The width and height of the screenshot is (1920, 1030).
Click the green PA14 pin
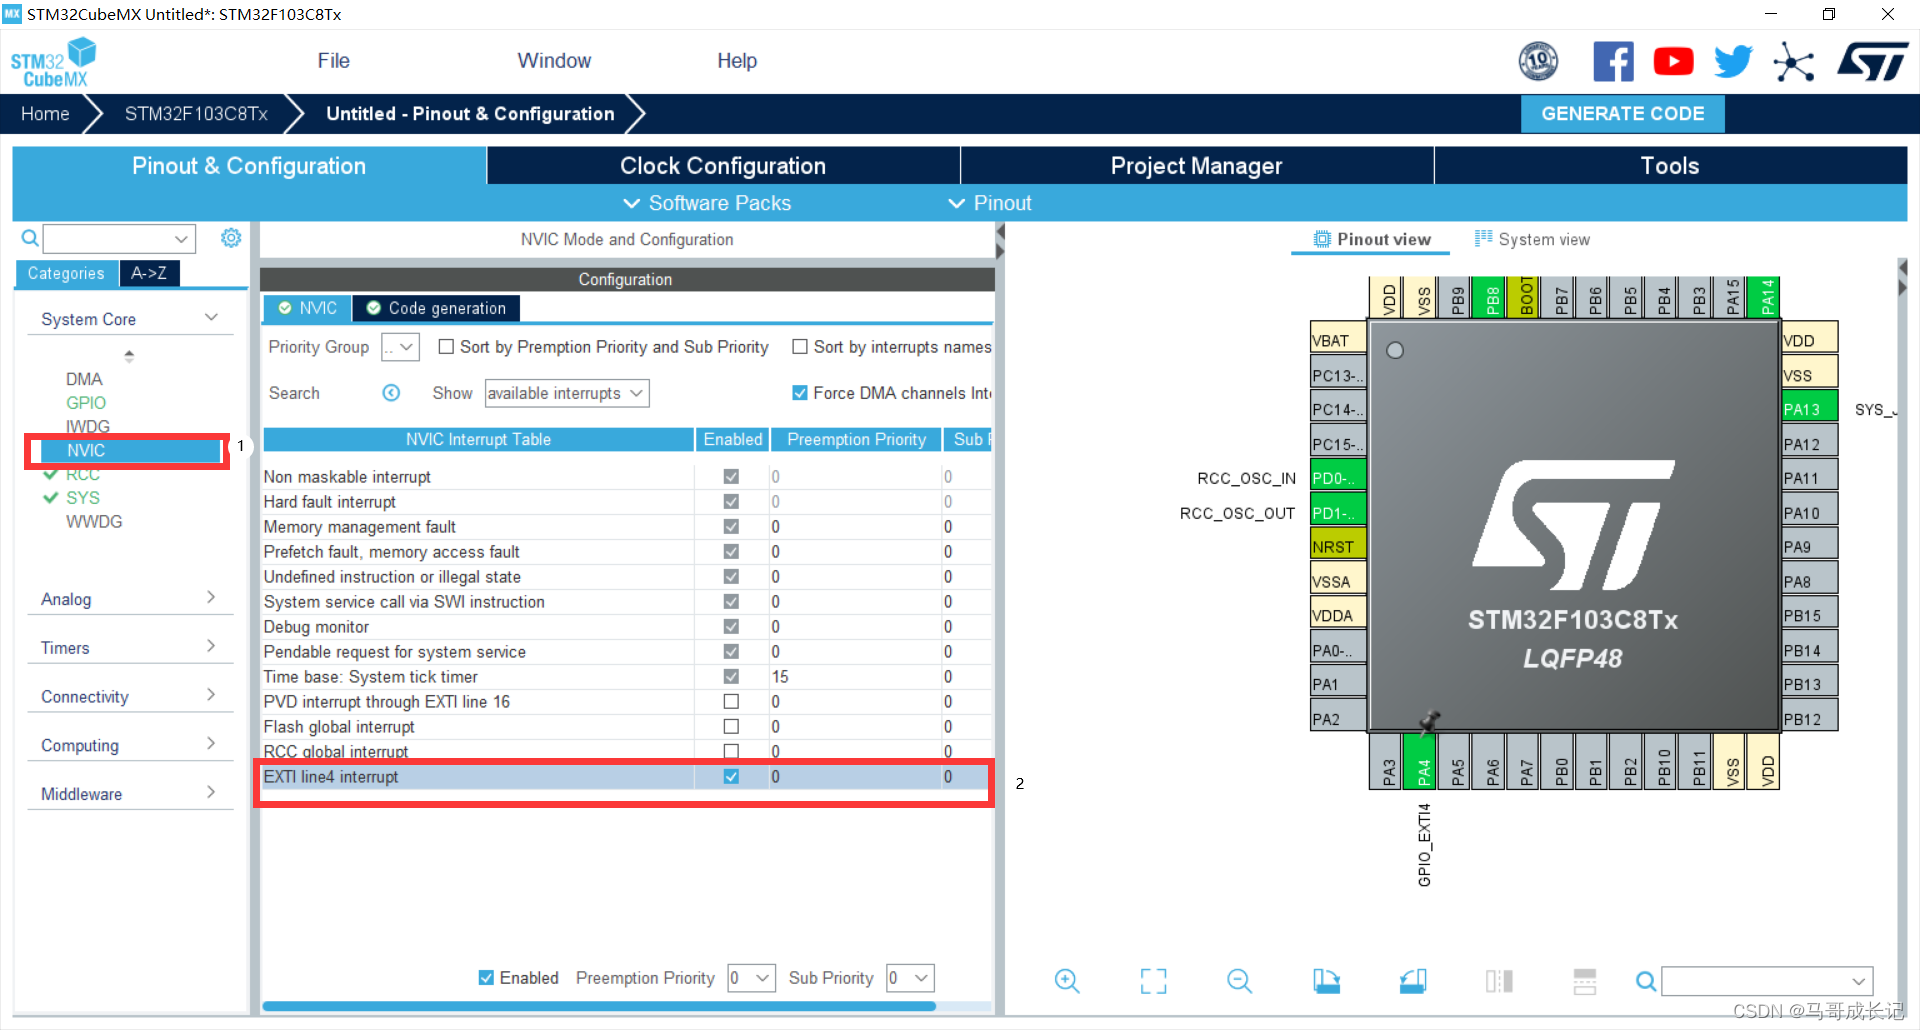(1765, 298)
